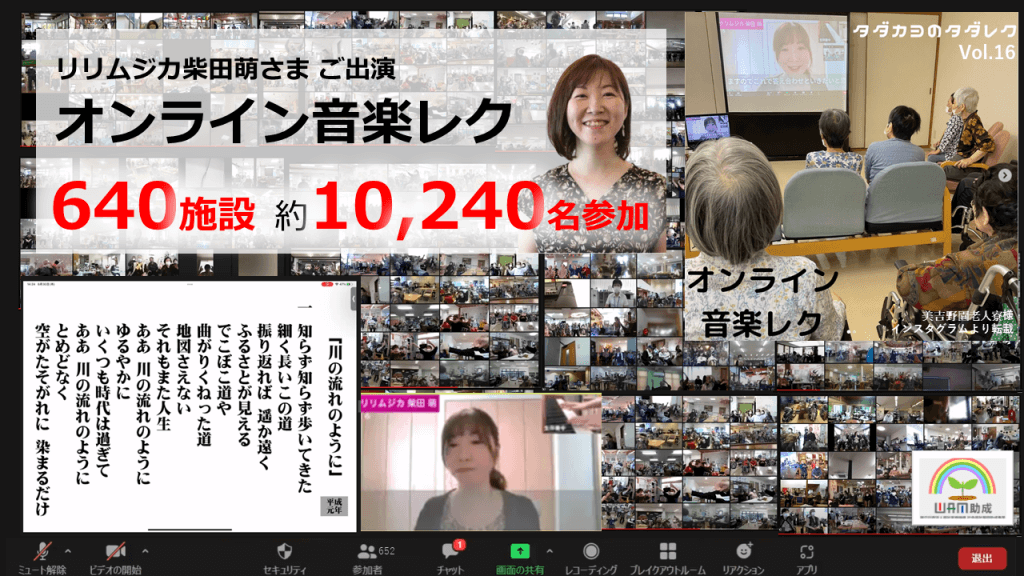Expand share options arrow beside 画面の共有
Screen dimensions: 1024x576
(x=547, y=550)
